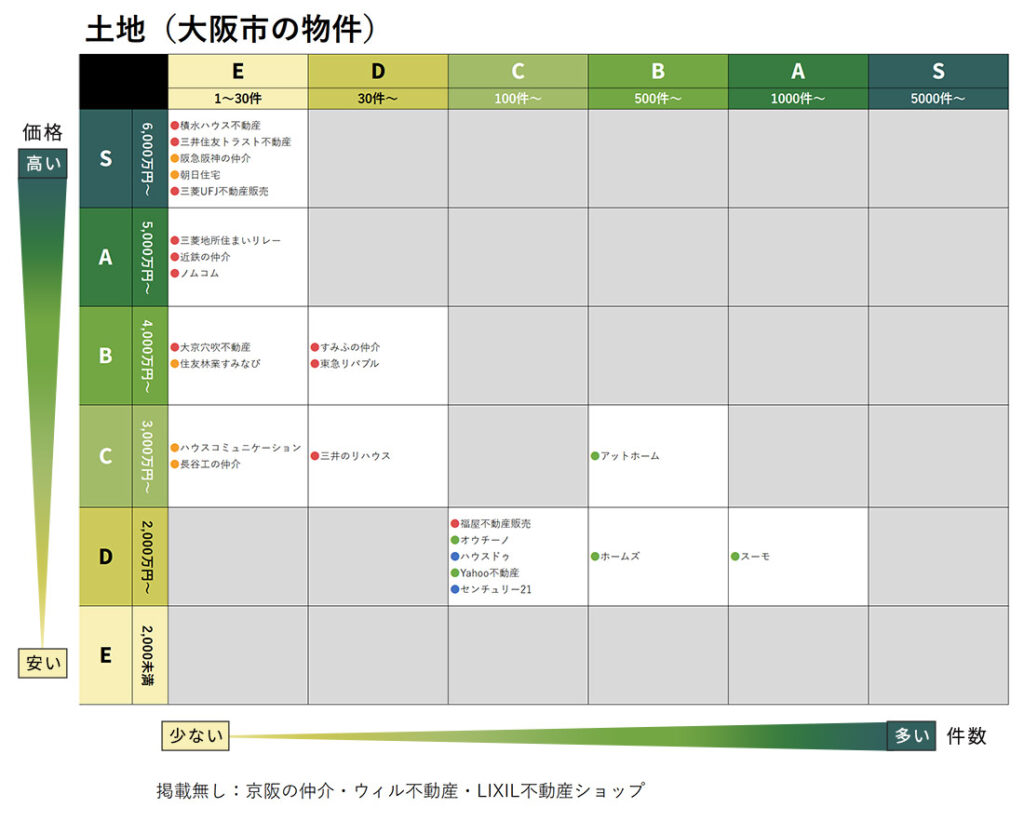Open the Yahoo!不動産 entry
Image resolution: width=1024 pixels, height=821 pixels.
click(489, 573)
